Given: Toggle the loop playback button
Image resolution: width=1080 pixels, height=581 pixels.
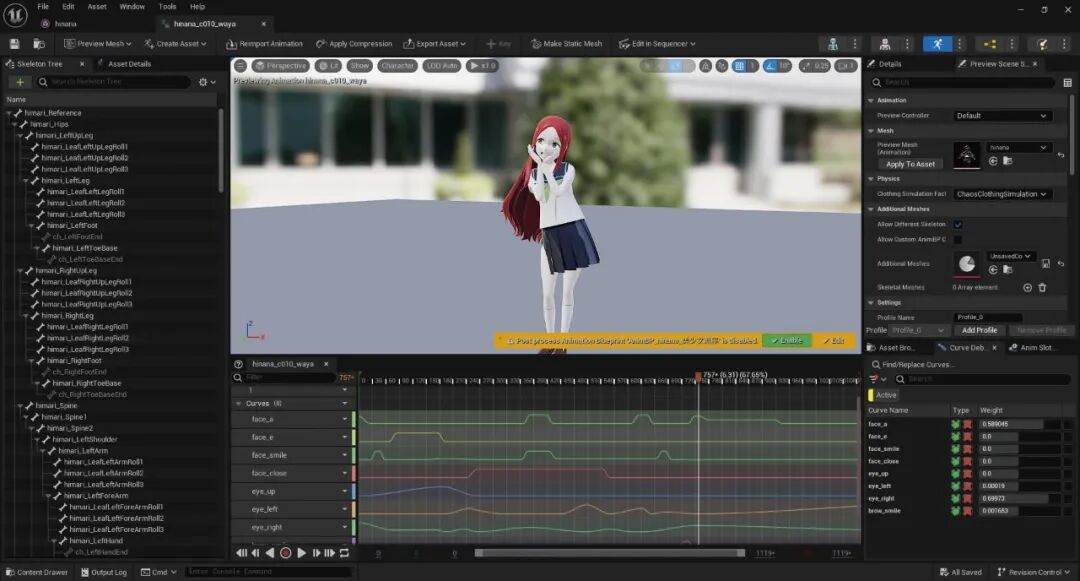Looking at the screenshot, I should [344, 553].
